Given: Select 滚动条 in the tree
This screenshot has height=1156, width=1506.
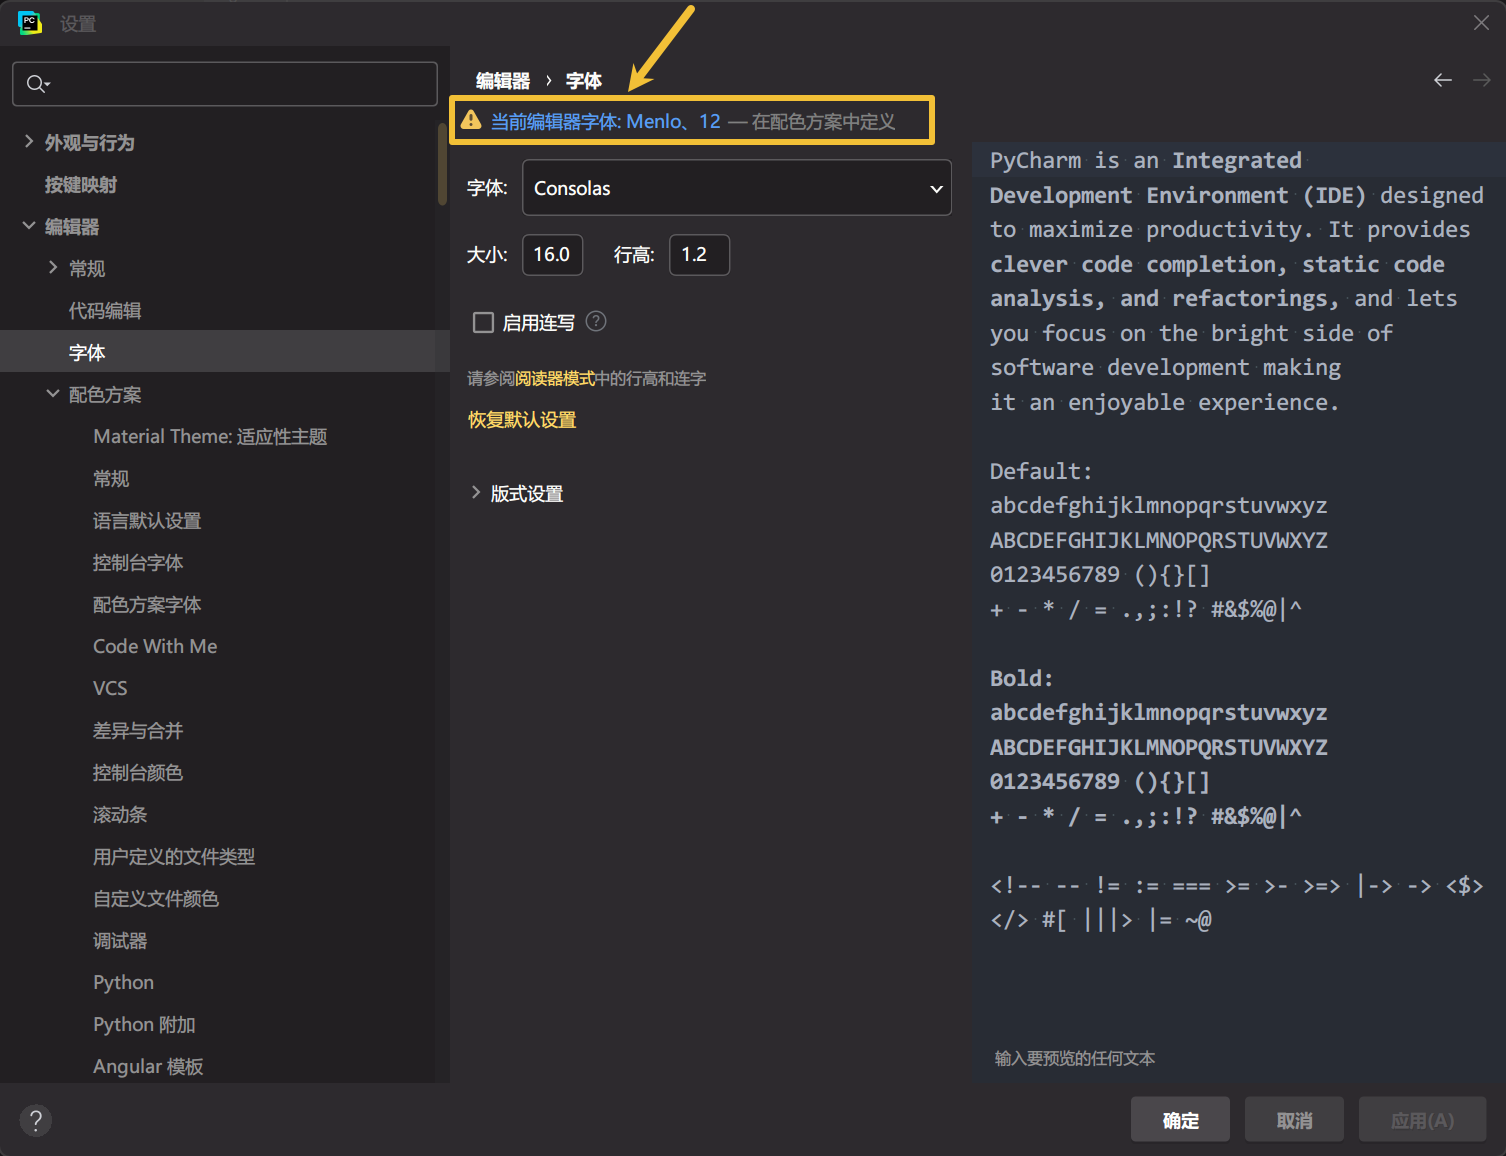Looking at the screenshot, I should click(120, 815).
